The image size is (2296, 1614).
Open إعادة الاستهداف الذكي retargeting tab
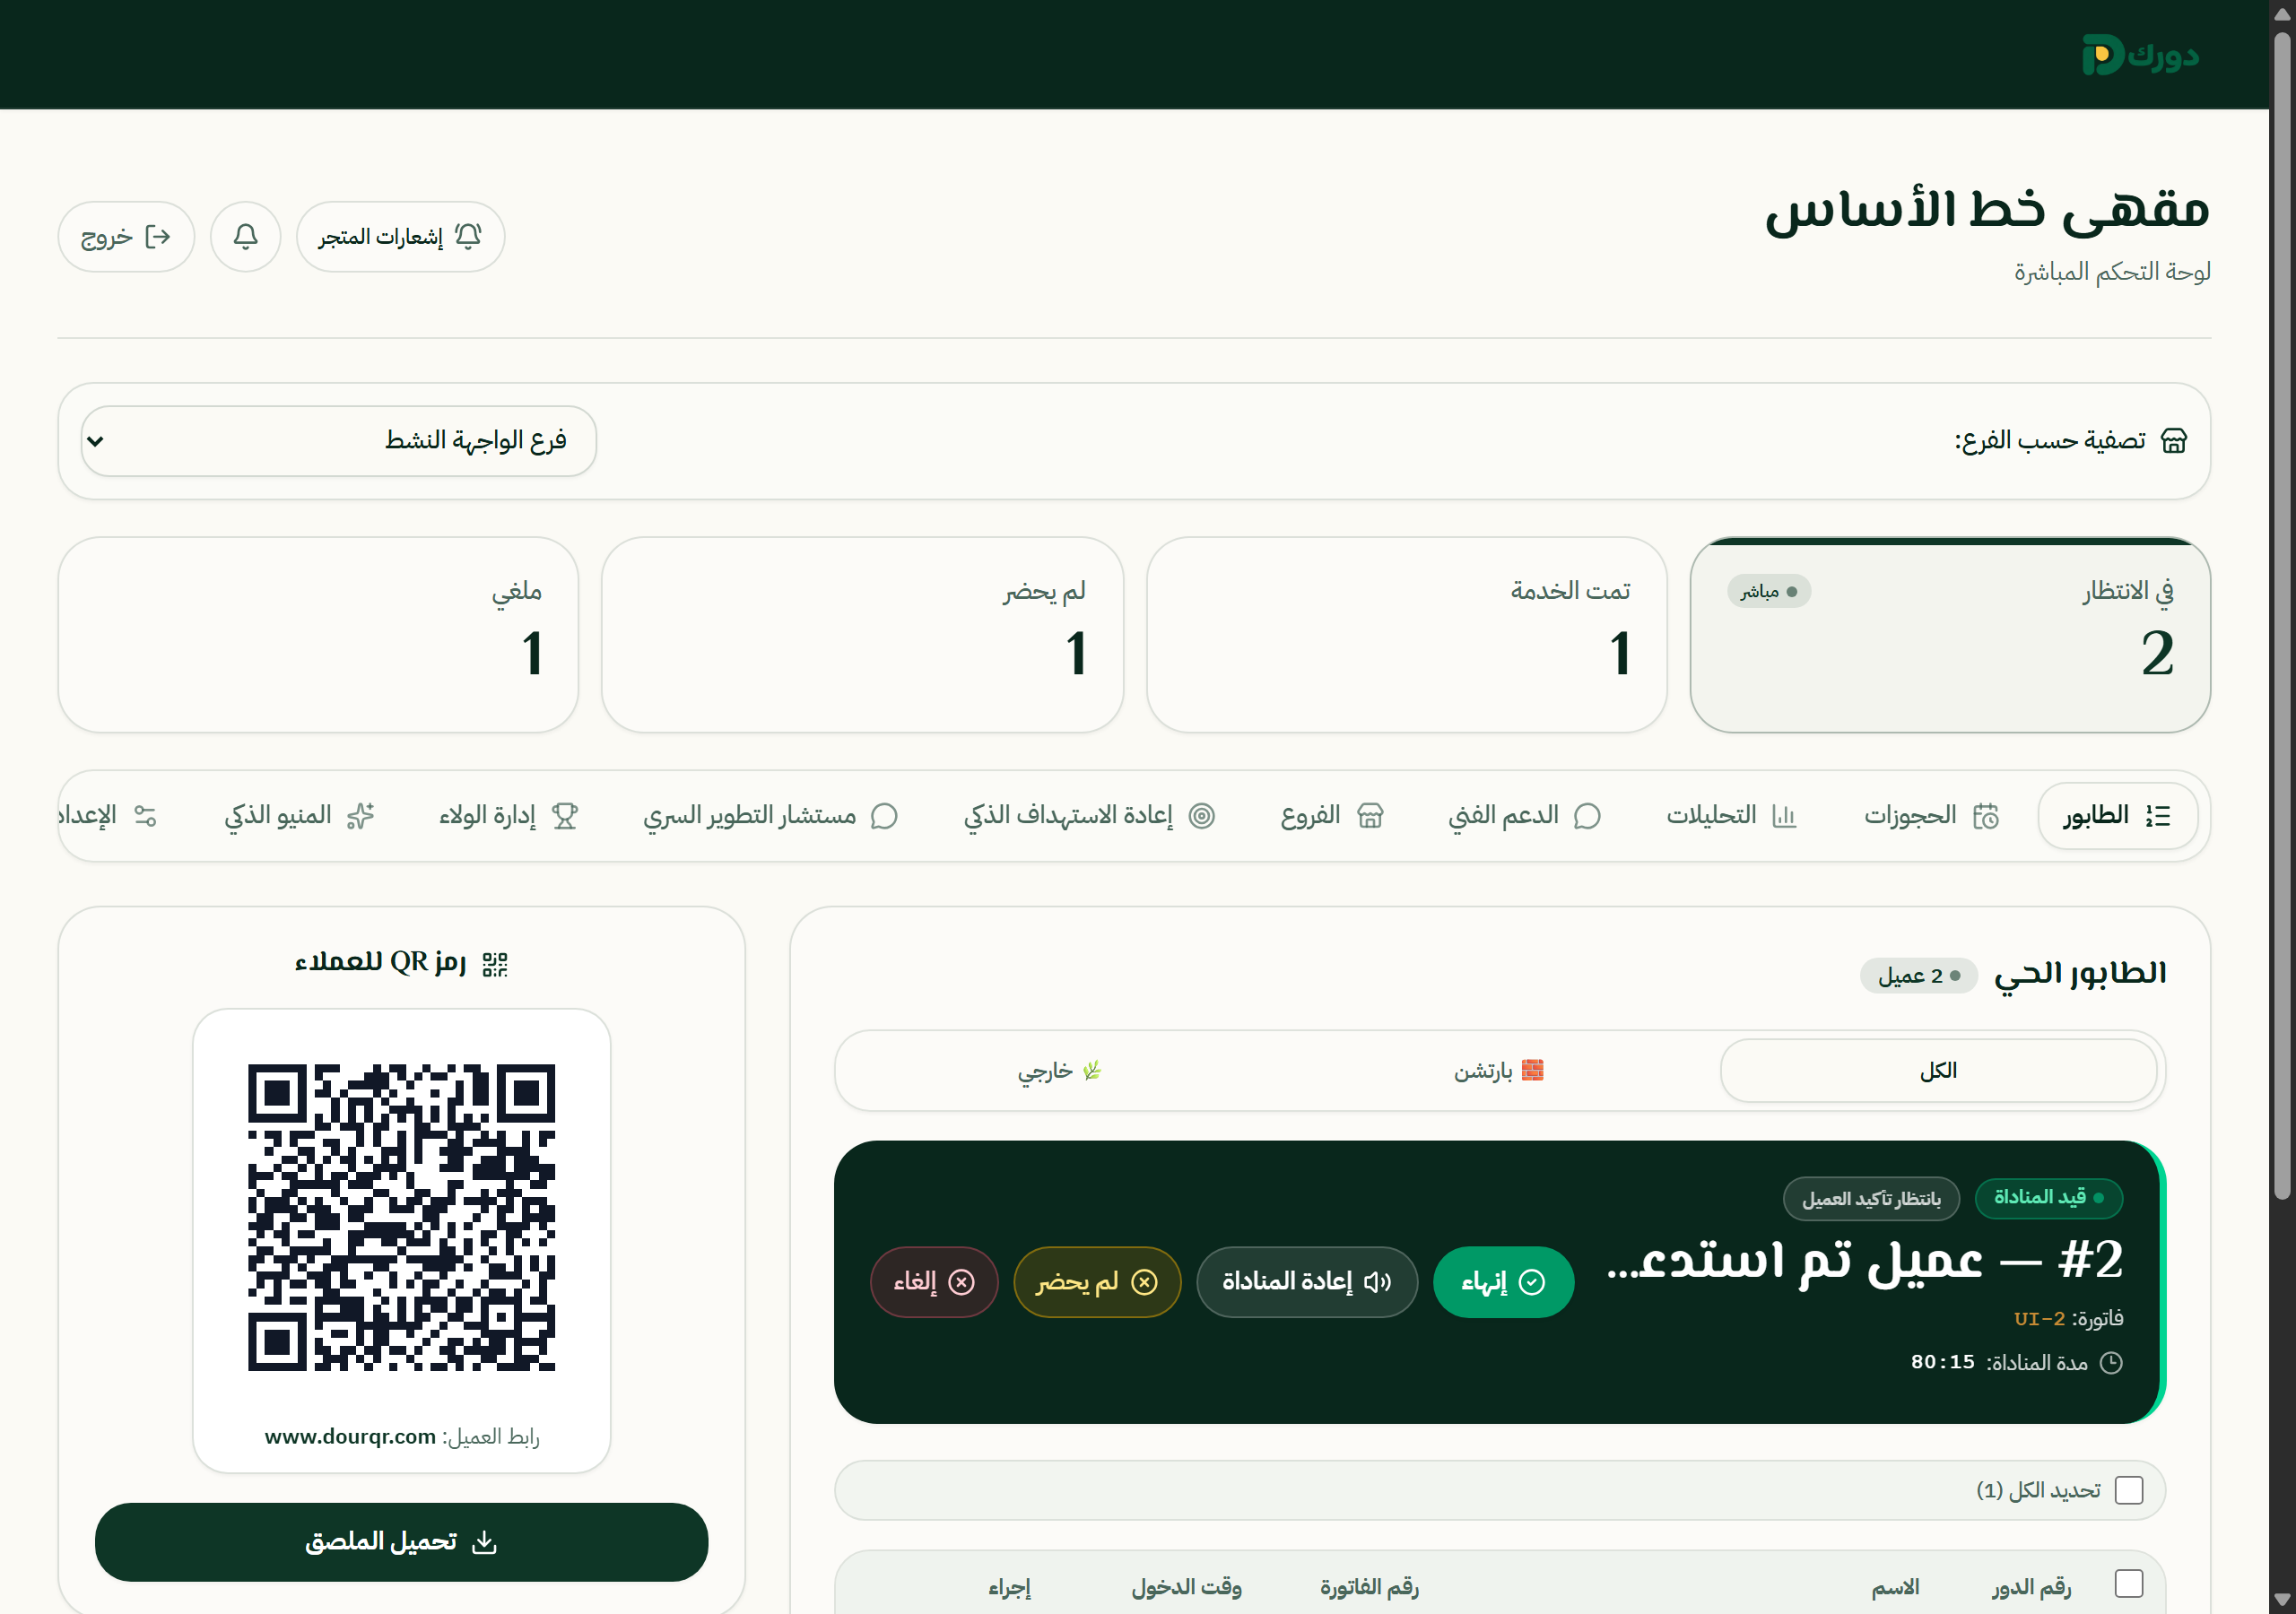[x=1089, y=816]
